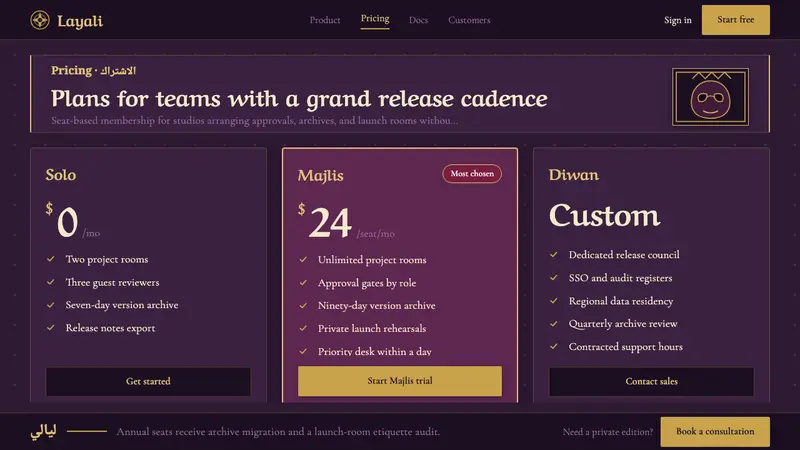Click the 'Need a private edition?' text
800x450 pixels.
[x=608, y=432]
